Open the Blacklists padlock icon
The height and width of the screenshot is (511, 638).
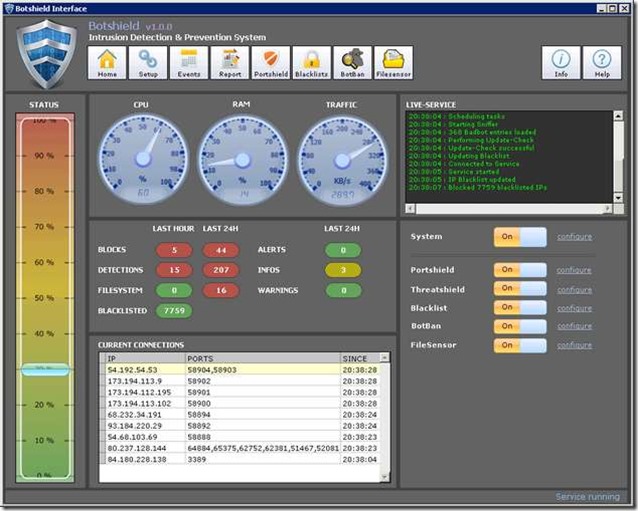click(x=312, y=63)
